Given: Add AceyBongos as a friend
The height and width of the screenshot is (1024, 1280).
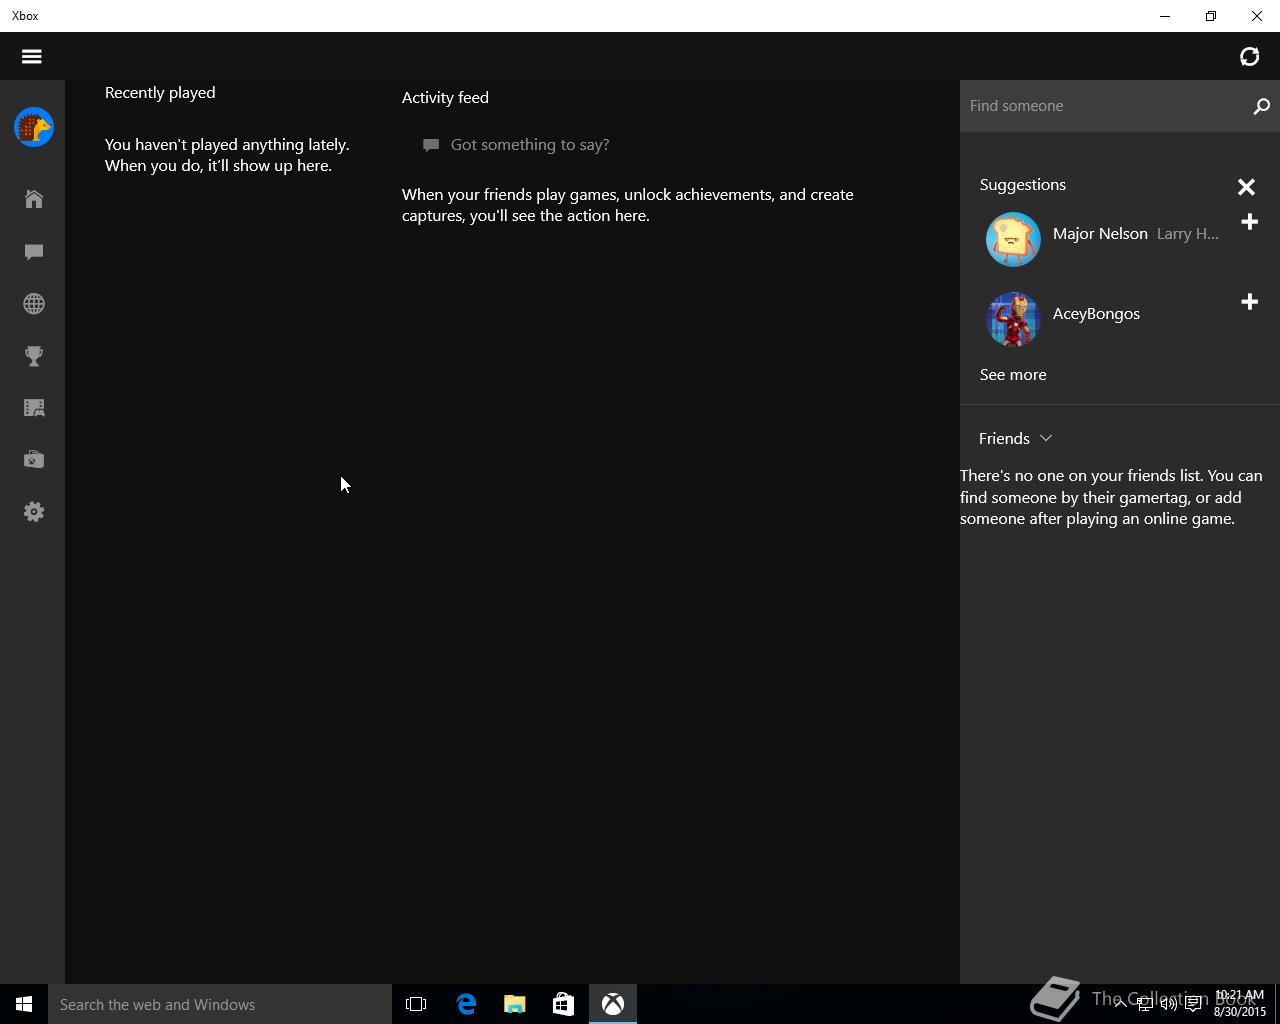Looking at the screenshot, I should pyautogui.click(x=1249, y=302).
